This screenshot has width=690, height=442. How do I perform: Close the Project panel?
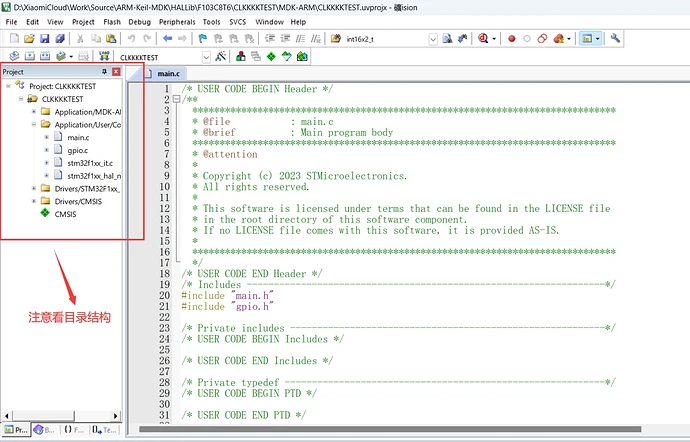pyautogui.click(x=116, y=72)
